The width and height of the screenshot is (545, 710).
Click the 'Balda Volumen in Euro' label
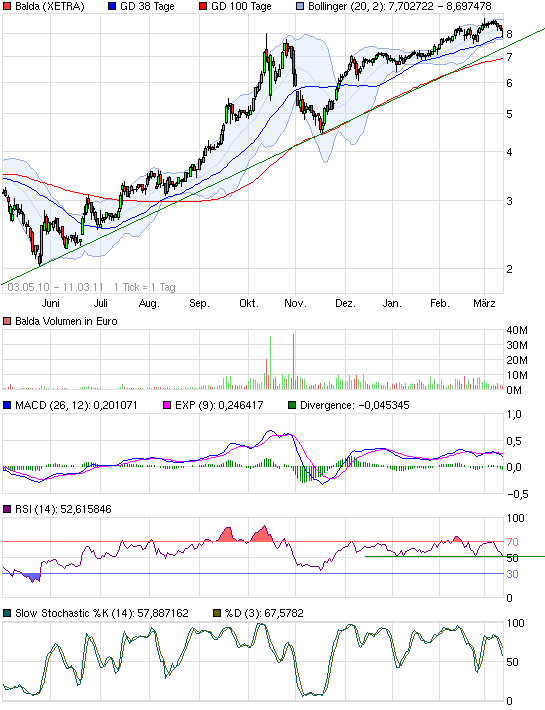pos(66,321)
